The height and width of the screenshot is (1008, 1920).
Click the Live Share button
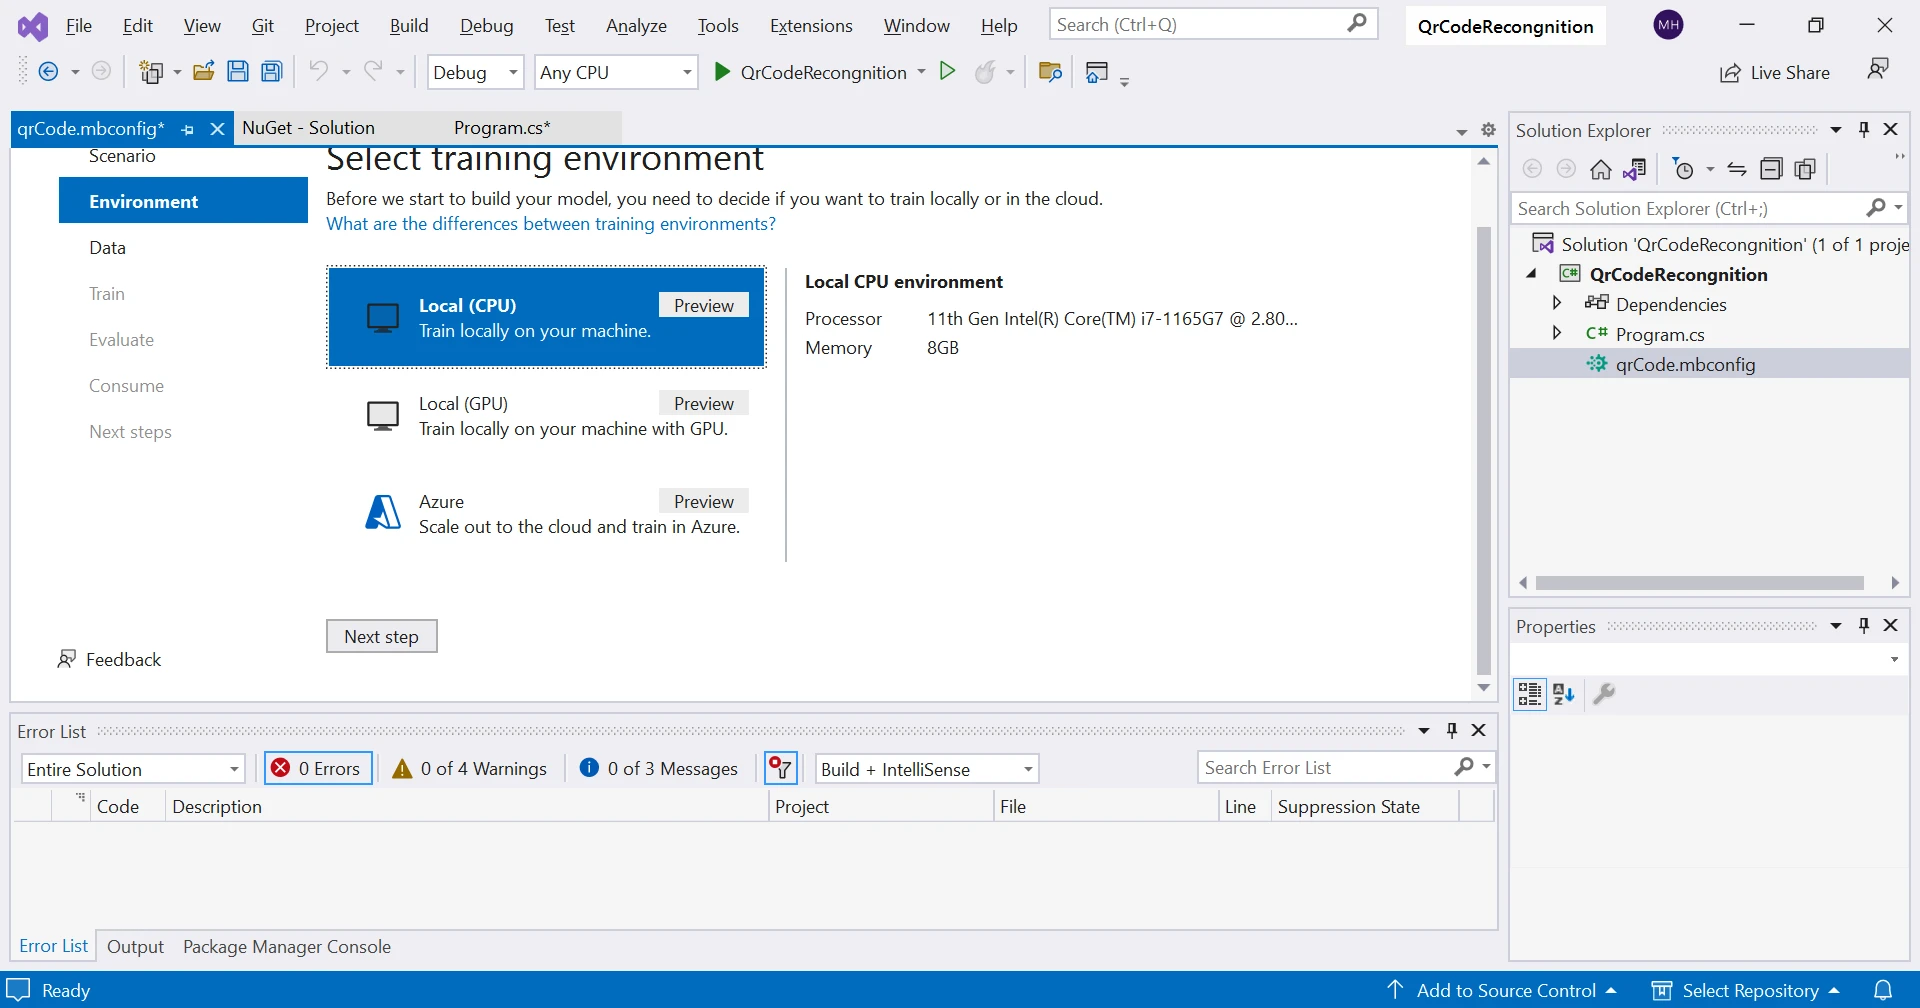1775,72
